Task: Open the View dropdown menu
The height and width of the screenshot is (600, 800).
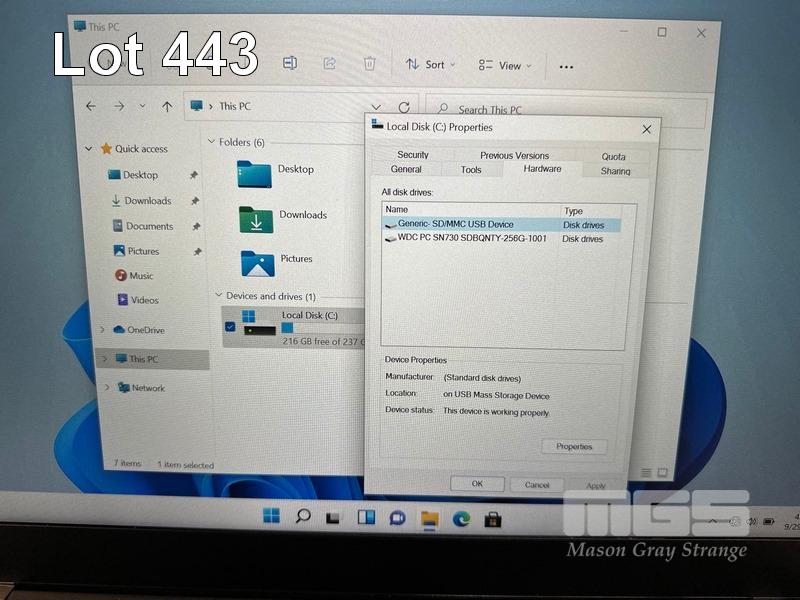Action: pyautogui.click(x=504, y=66)
